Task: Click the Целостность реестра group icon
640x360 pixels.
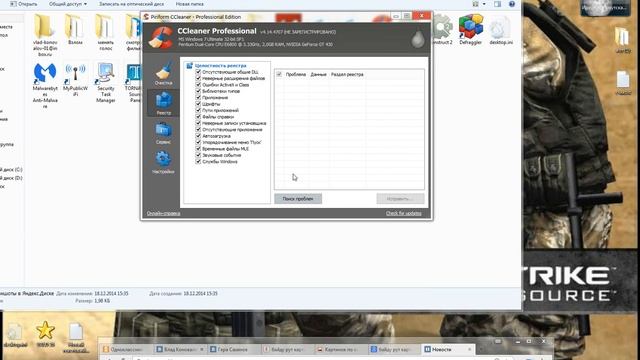Action: coord(189,65)
